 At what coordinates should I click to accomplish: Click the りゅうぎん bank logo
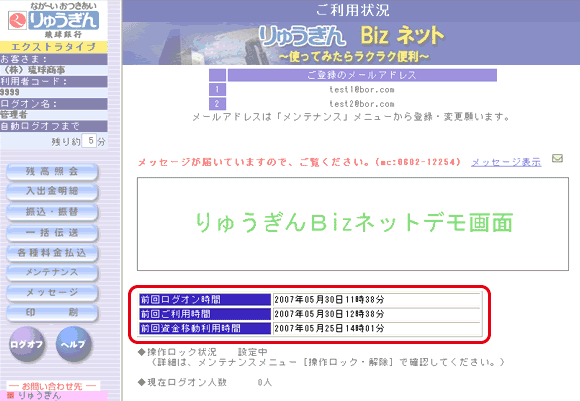(54, 21)
